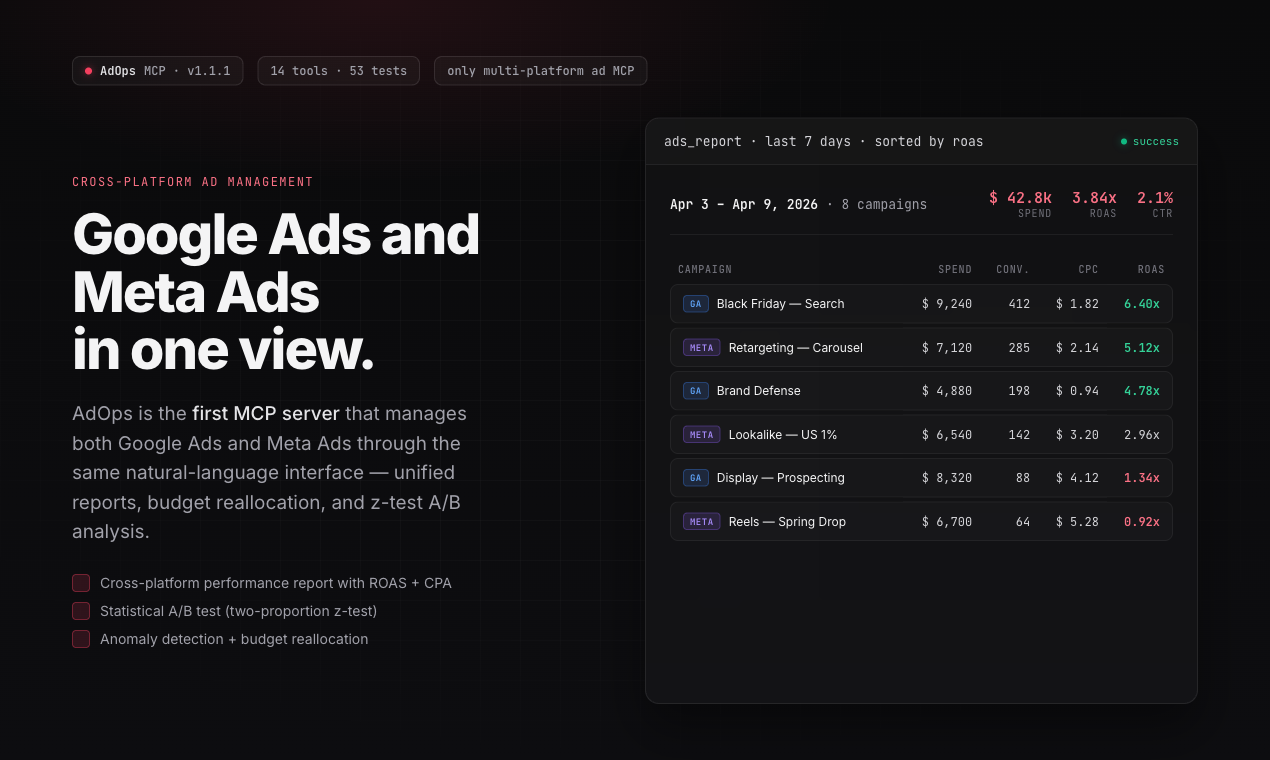Click the 142 conversions cell

[x=1019, y=435]
